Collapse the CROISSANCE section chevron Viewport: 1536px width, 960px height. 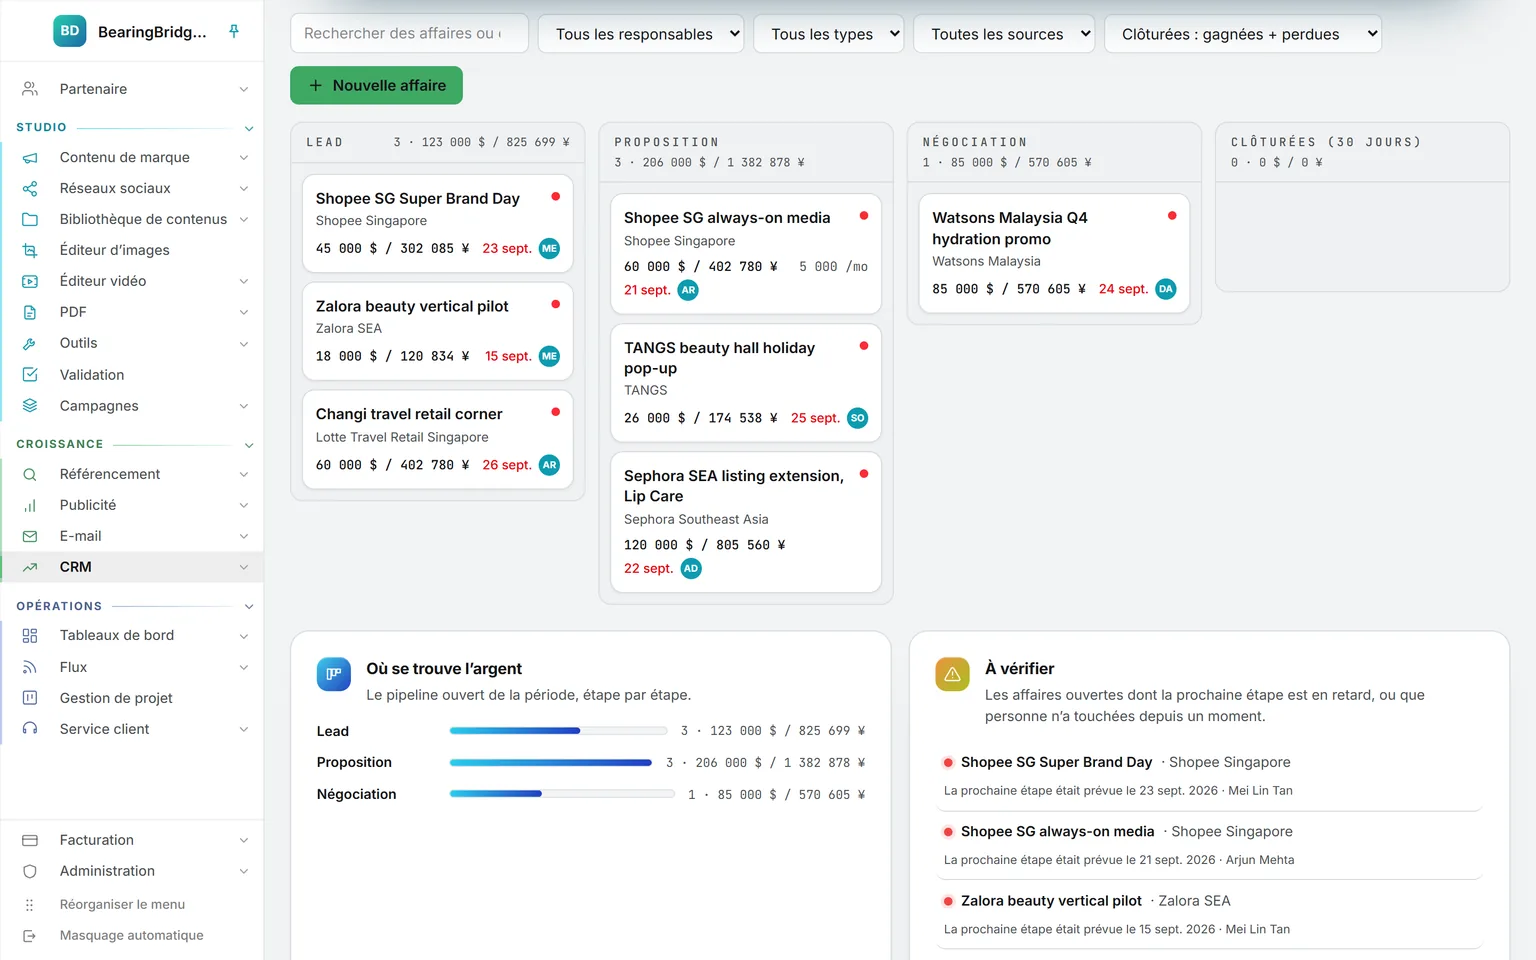[249, 445]
